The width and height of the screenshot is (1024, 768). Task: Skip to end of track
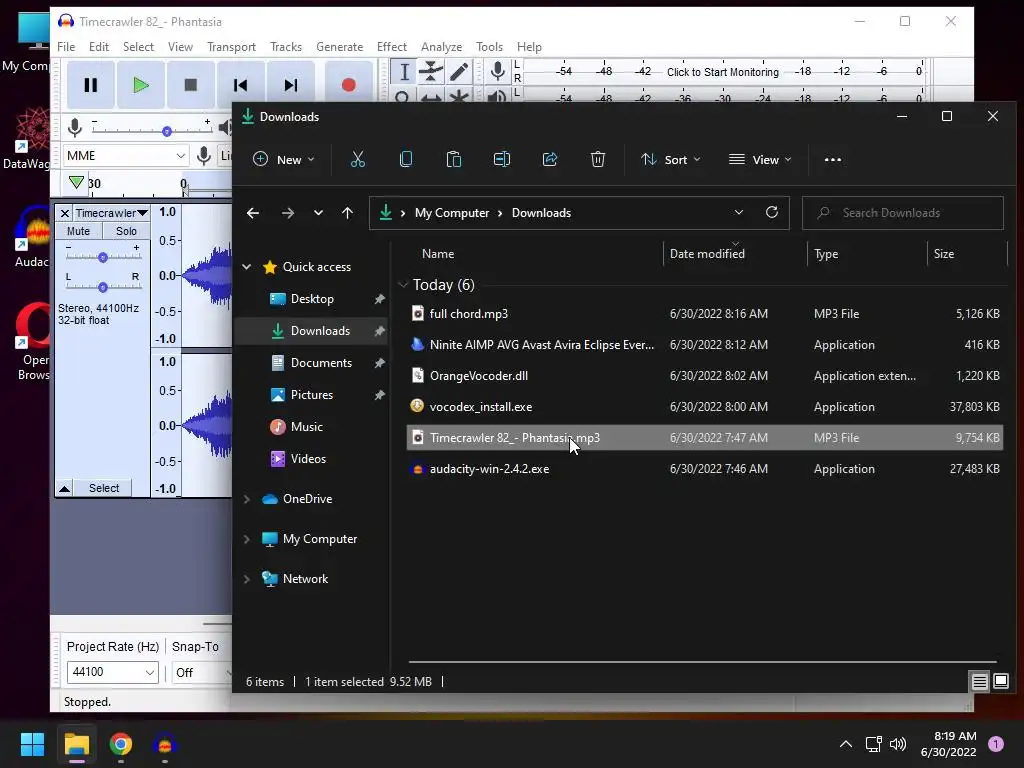[291, 85]
